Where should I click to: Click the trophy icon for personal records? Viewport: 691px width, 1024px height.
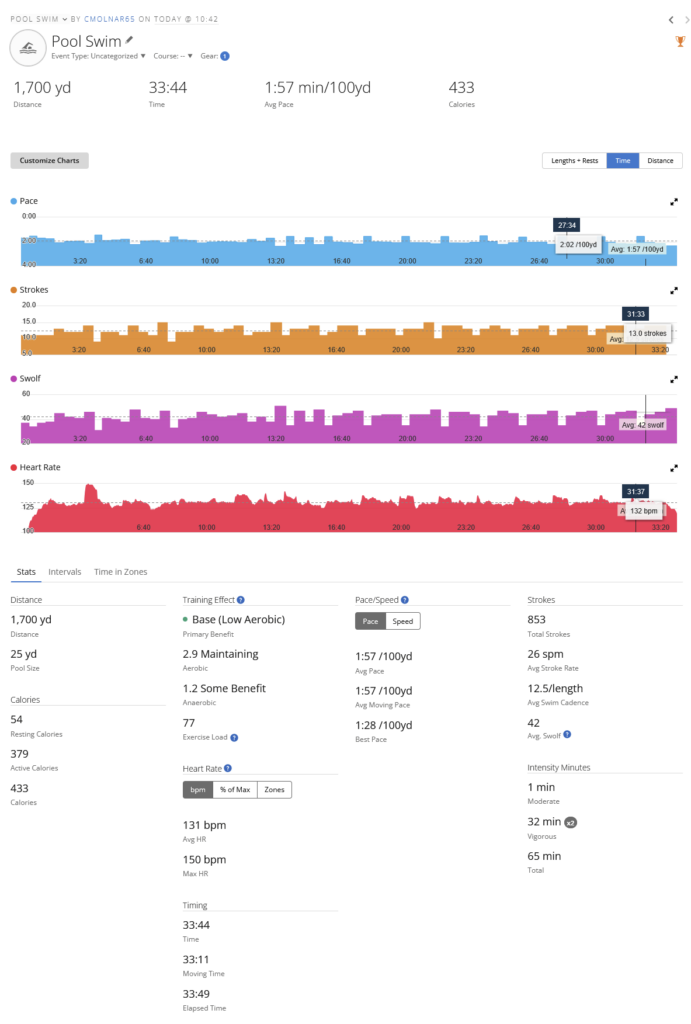[x=680, y=41]
